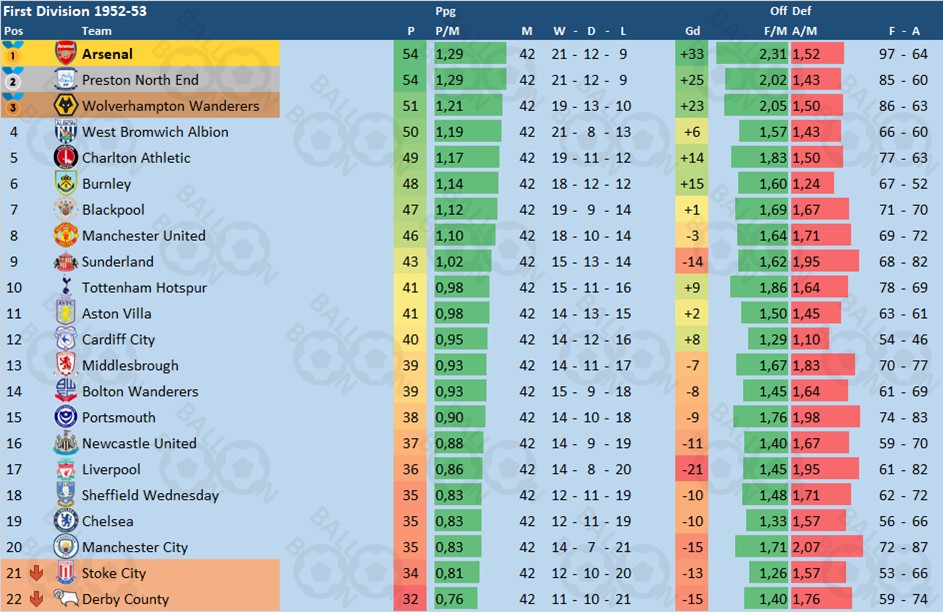Click Stoke City's red relegation arrow
This screenshot has width=943, height=612.
click(36, 573)
